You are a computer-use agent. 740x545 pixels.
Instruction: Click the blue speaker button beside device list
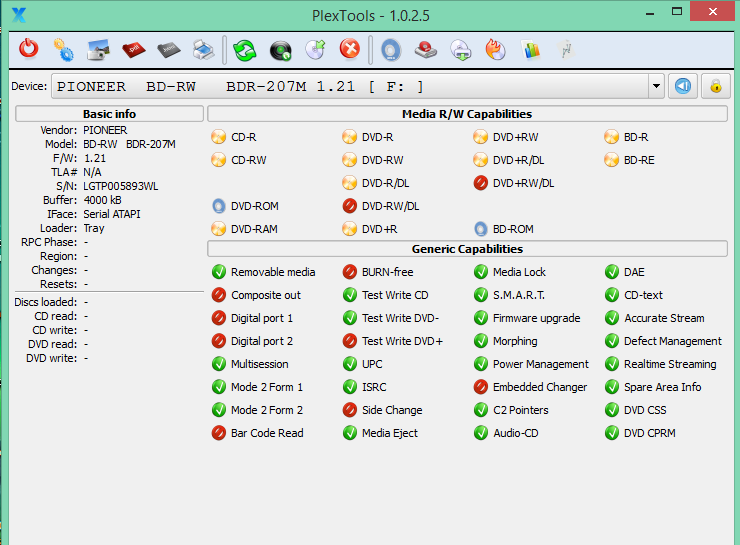[682, 86]
